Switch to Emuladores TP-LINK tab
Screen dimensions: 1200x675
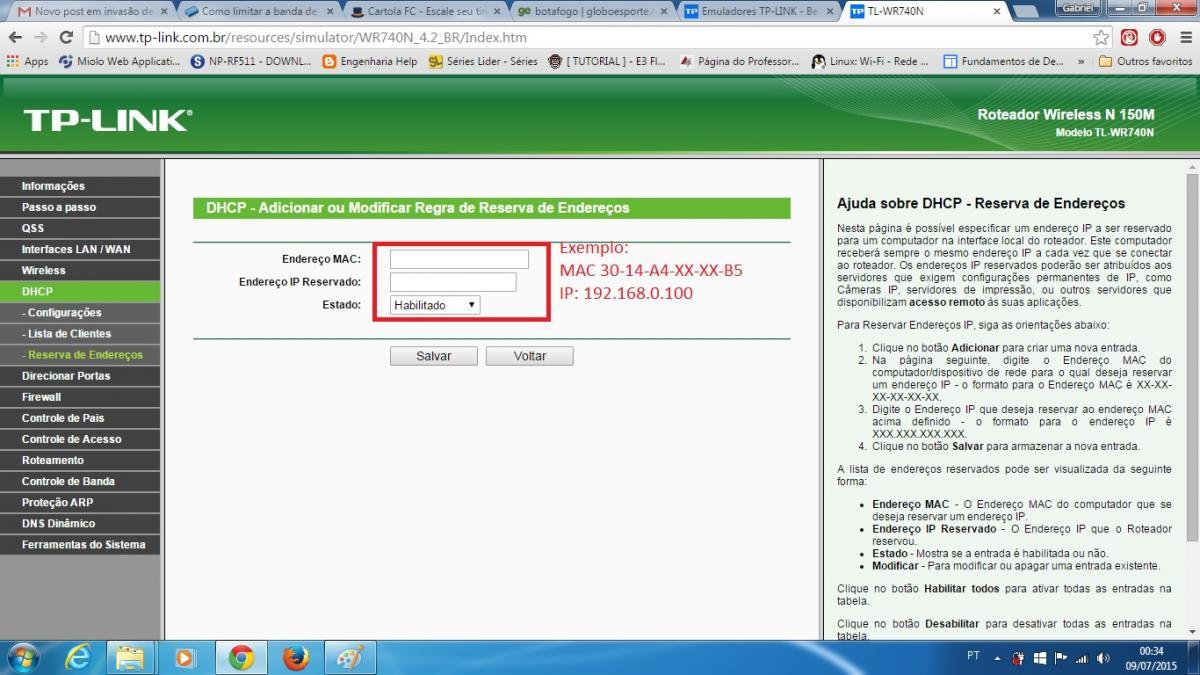[x=759, y=12]
